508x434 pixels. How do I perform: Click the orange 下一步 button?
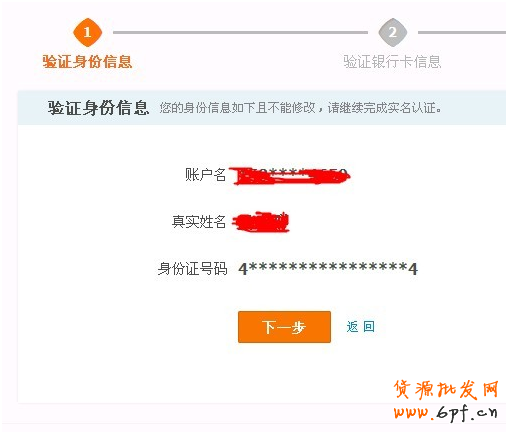284,327
